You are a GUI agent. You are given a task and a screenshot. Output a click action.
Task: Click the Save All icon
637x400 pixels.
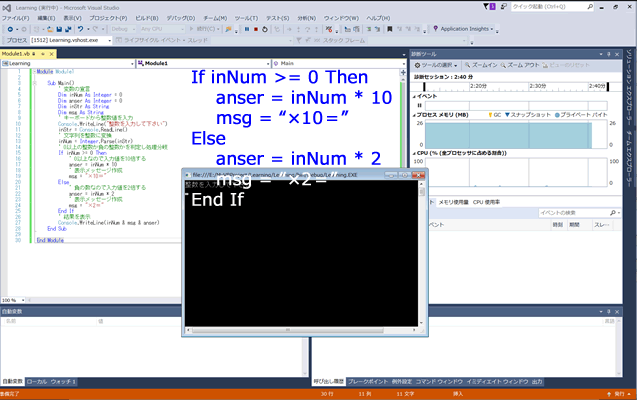pos(68,29)
